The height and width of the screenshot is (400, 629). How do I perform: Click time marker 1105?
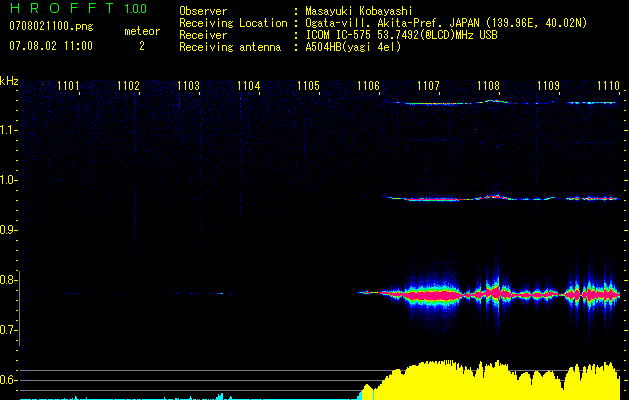point(308,85)
